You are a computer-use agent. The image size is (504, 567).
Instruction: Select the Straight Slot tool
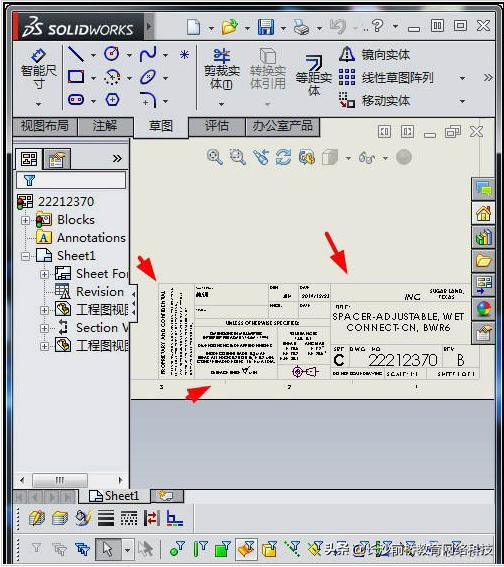(x=76, y=99)
